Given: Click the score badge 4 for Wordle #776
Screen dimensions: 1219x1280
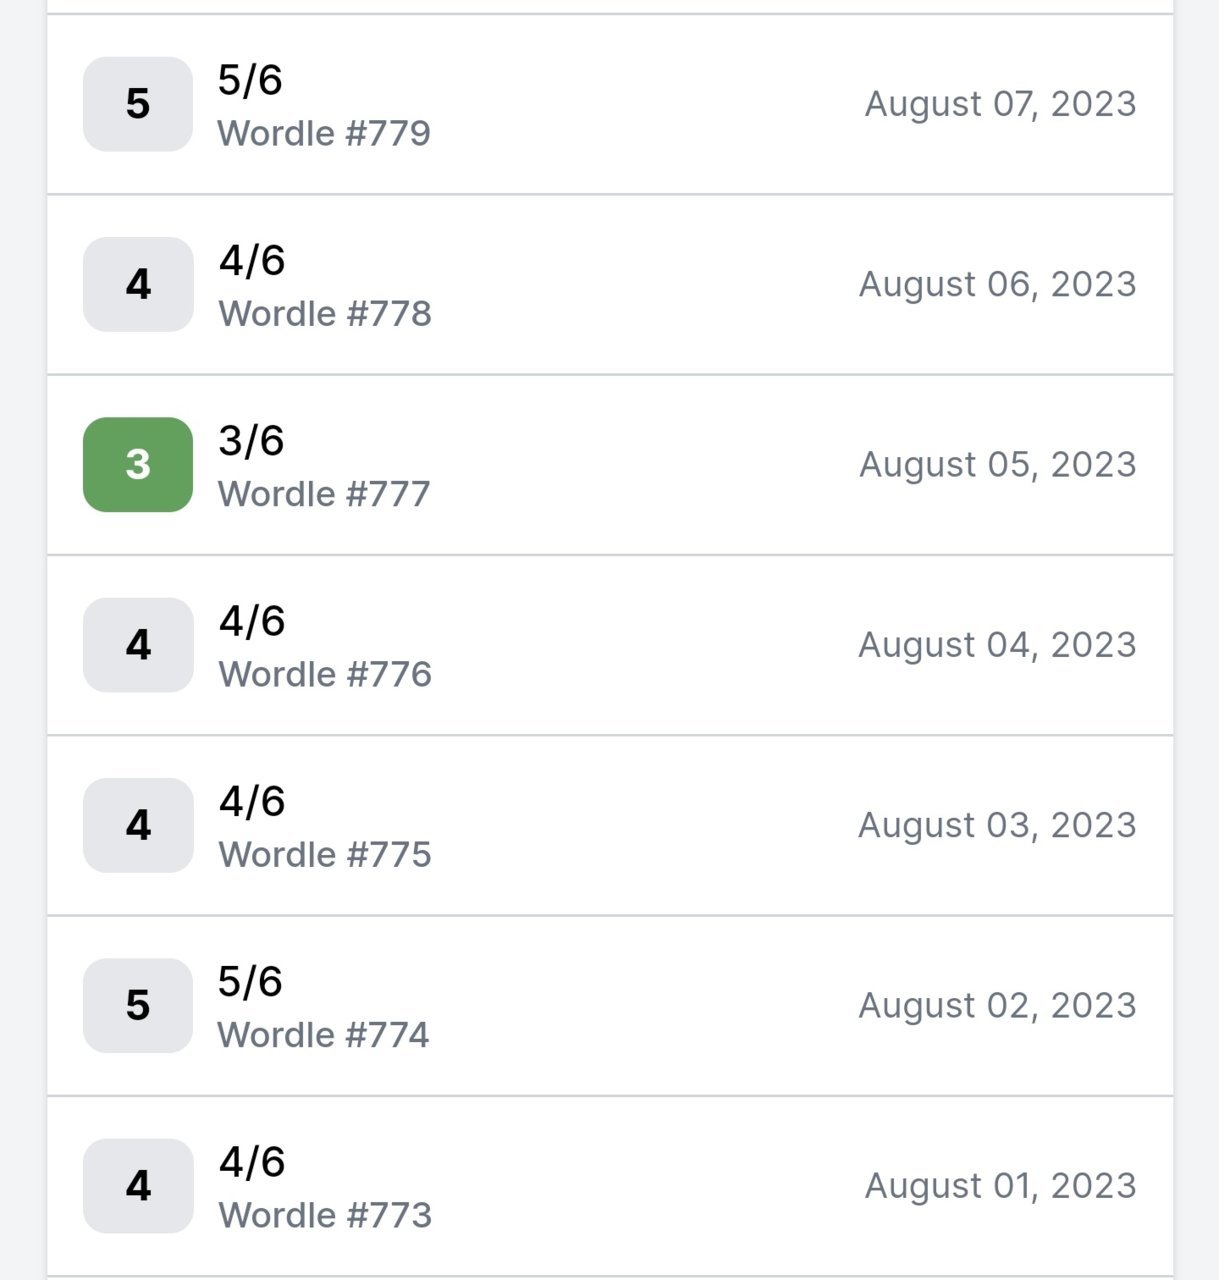Looking at the screenshot, I should point(138,645).
